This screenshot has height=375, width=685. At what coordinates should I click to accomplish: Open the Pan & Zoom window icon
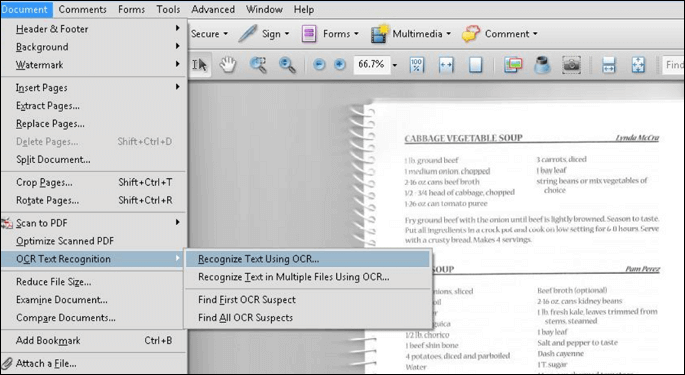[x=513, y=65]
